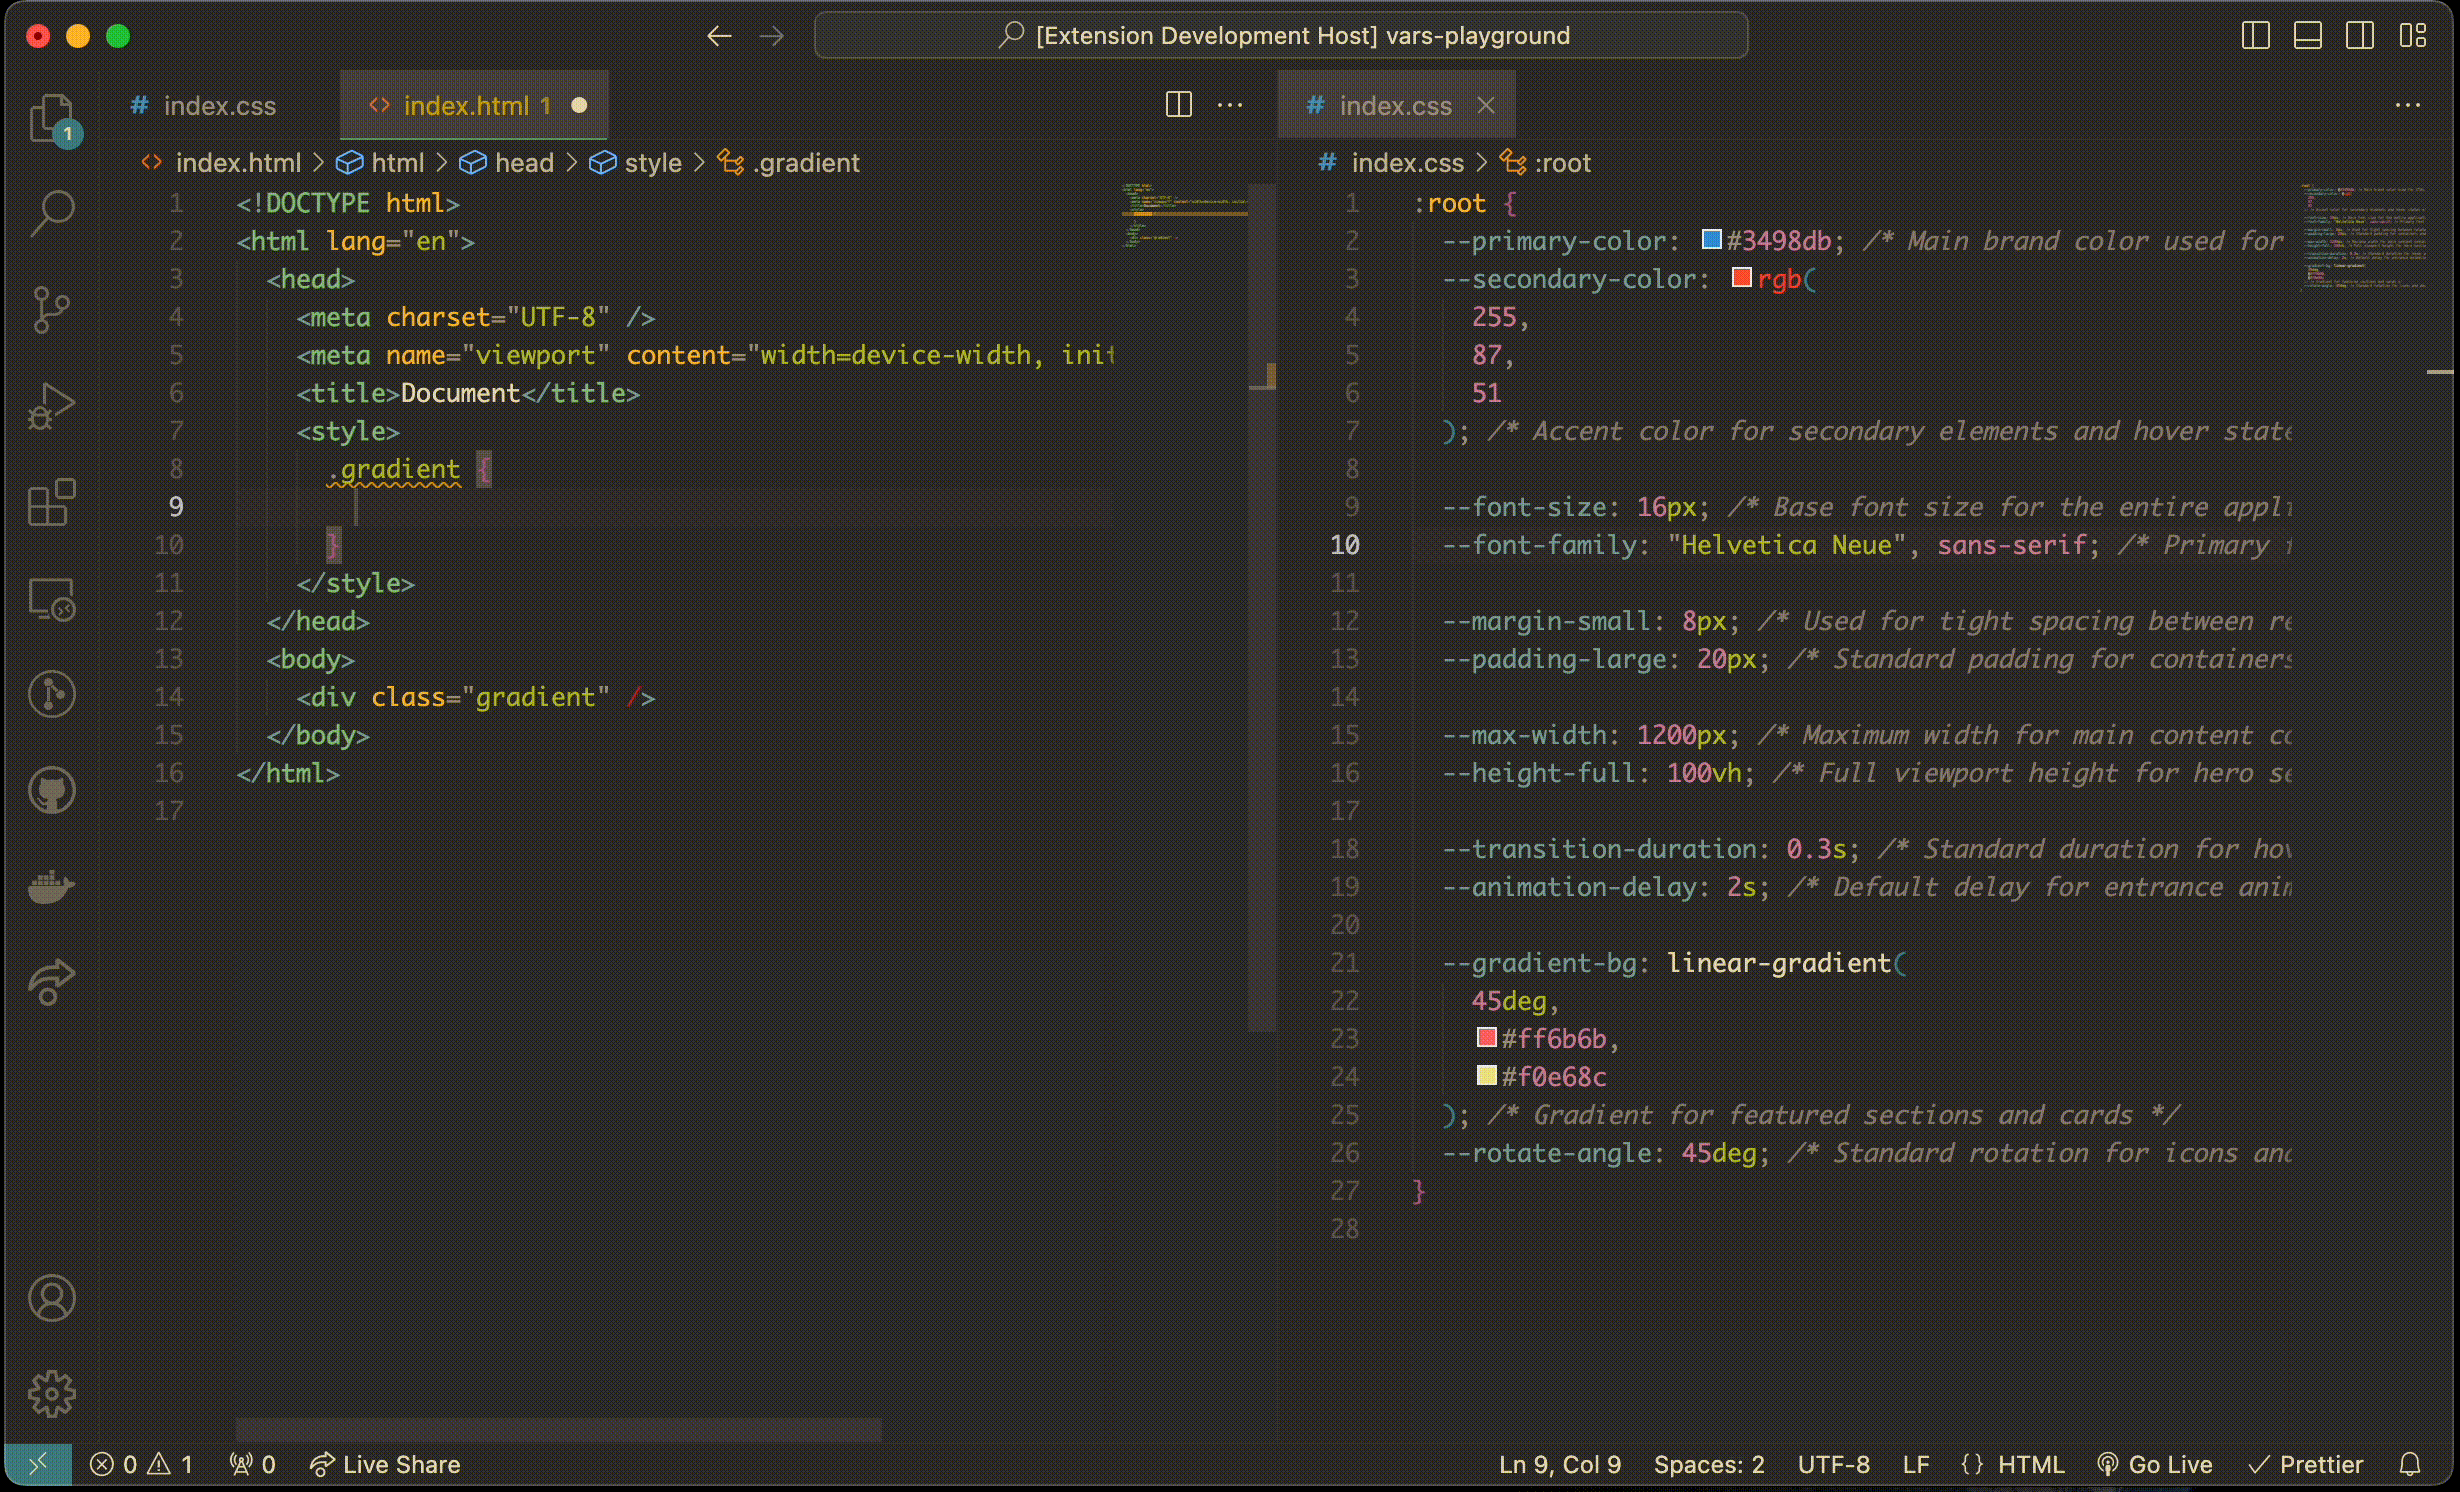Open ':root' breadcrumb dropdown in index.css
This screenshot has height=1492, width=2460.
click(x=1561, y=163)
